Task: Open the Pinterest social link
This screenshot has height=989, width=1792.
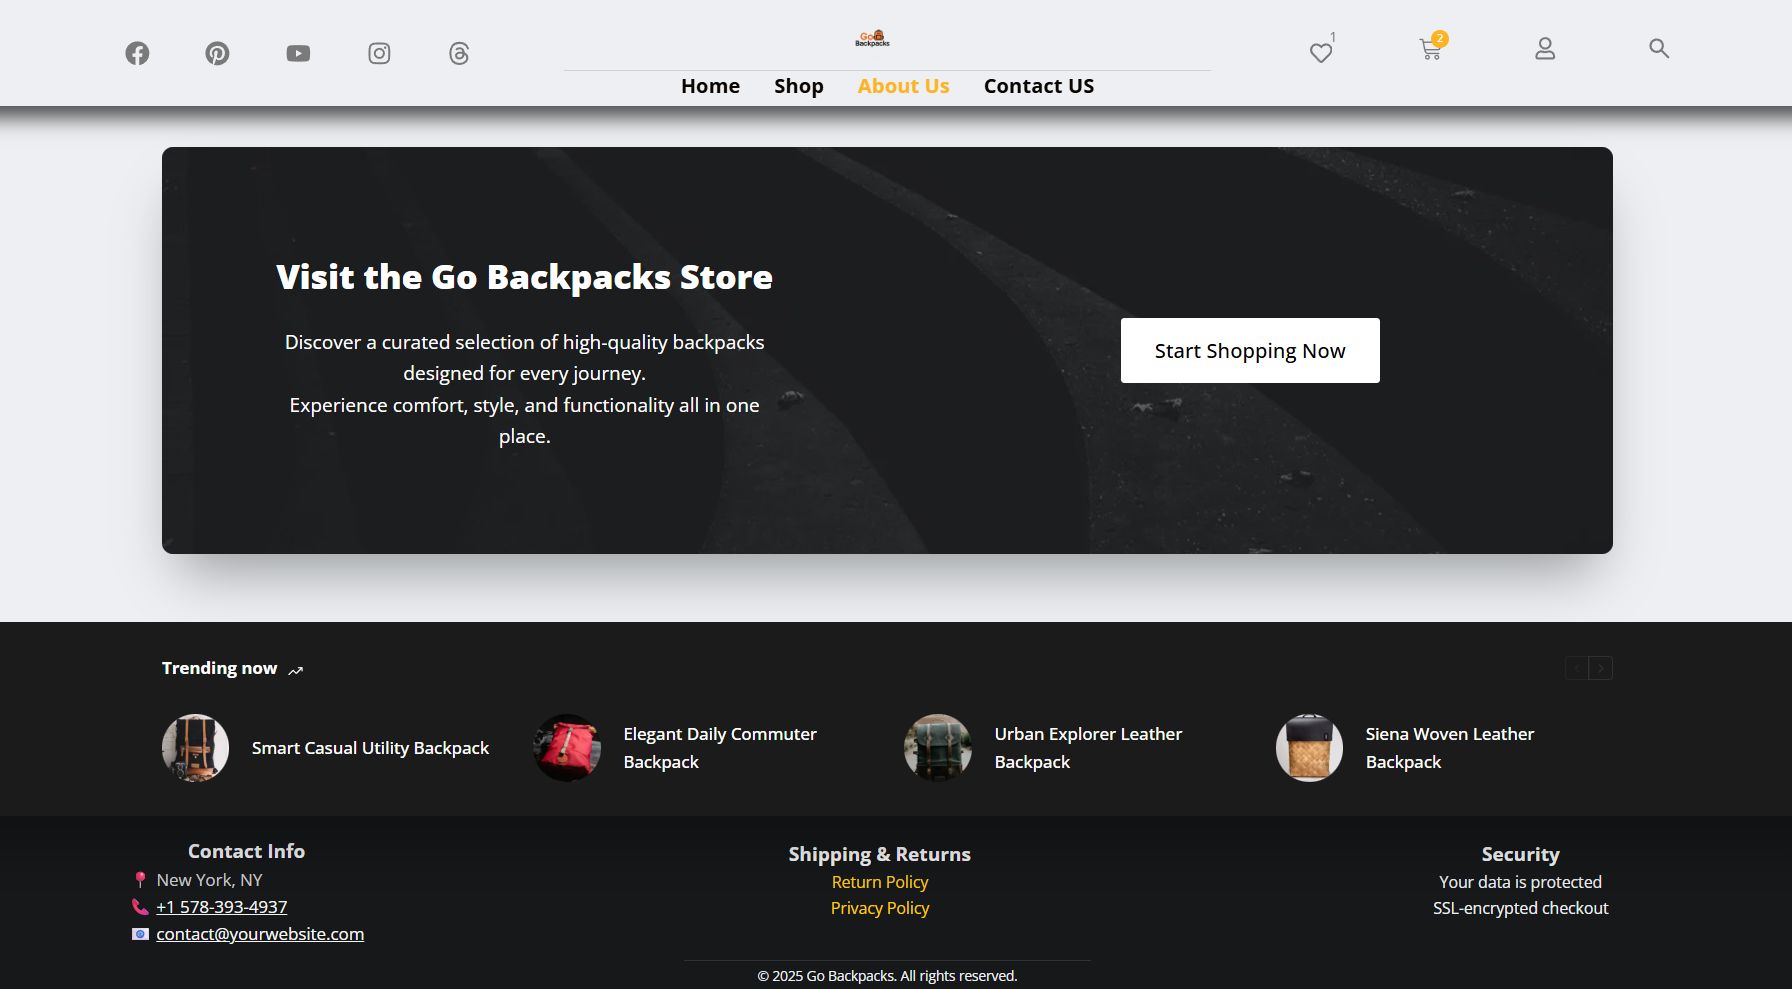Action: 217,53
